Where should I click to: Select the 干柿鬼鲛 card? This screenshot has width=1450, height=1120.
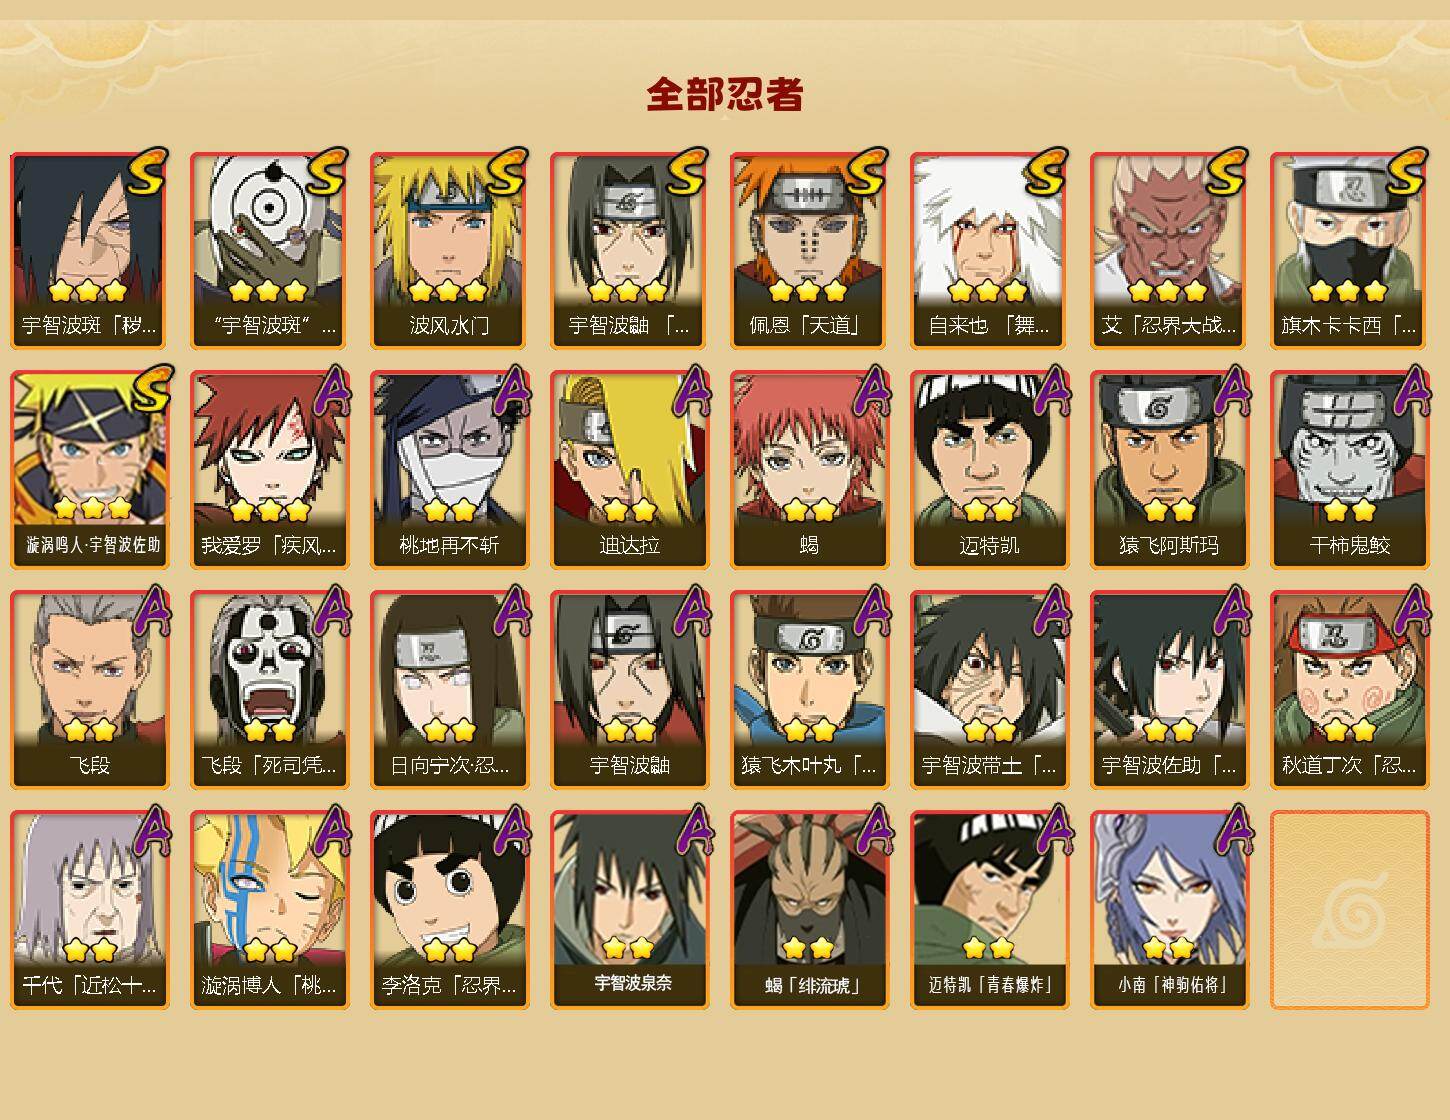pyautogui.click(x=1349, y=470)
